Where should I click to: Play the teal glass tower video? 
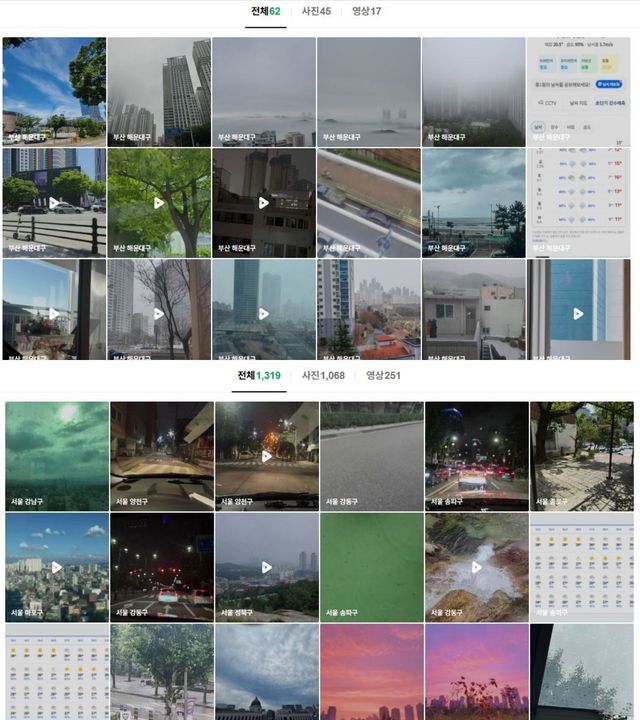click(264, 313)
